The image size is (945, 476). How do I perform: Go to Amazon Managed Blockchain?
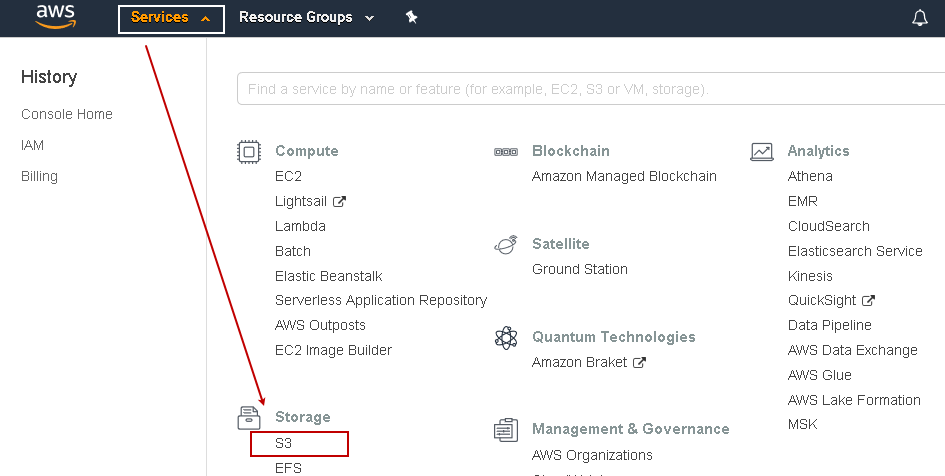point(624,176)
